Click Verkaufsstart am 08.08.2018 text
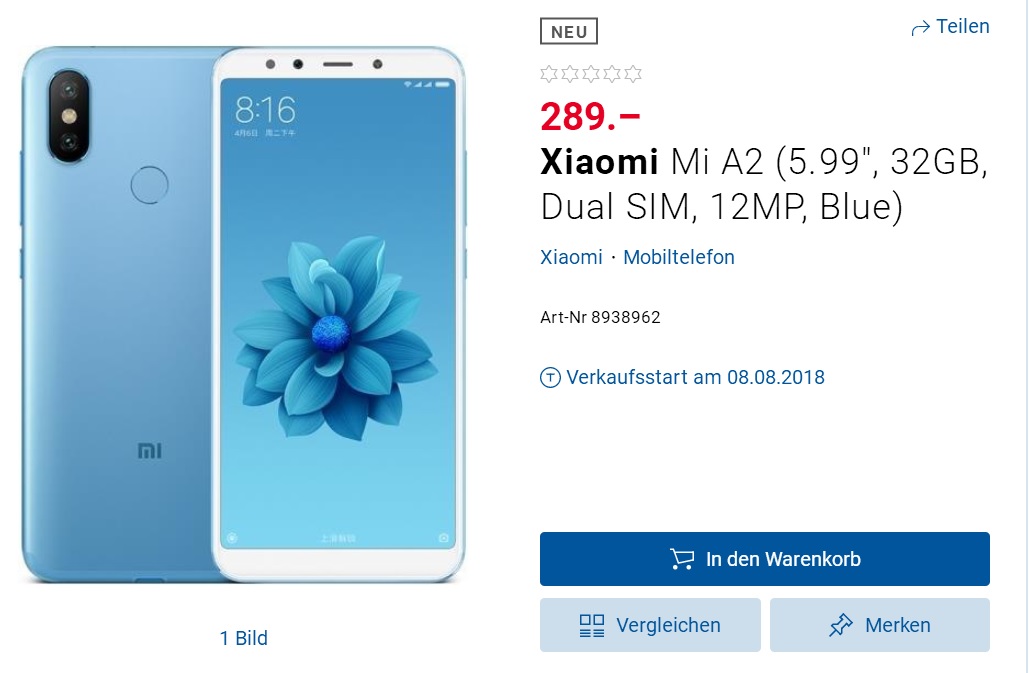This screenshot has width=1029, height=673. click(696, 378)
